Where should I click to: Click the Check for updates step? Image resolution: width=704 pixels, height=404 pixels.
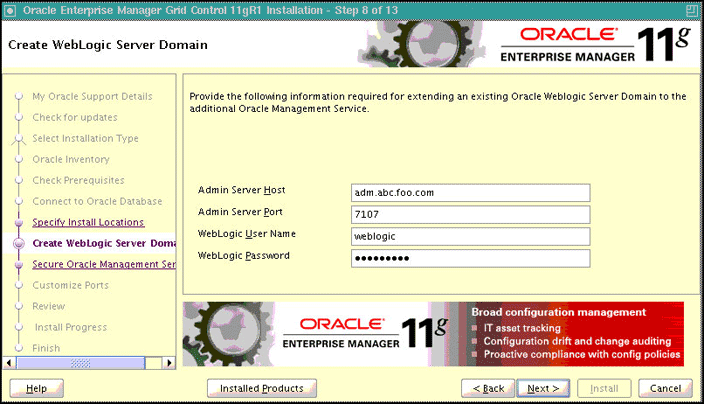(x=75, y=118)
